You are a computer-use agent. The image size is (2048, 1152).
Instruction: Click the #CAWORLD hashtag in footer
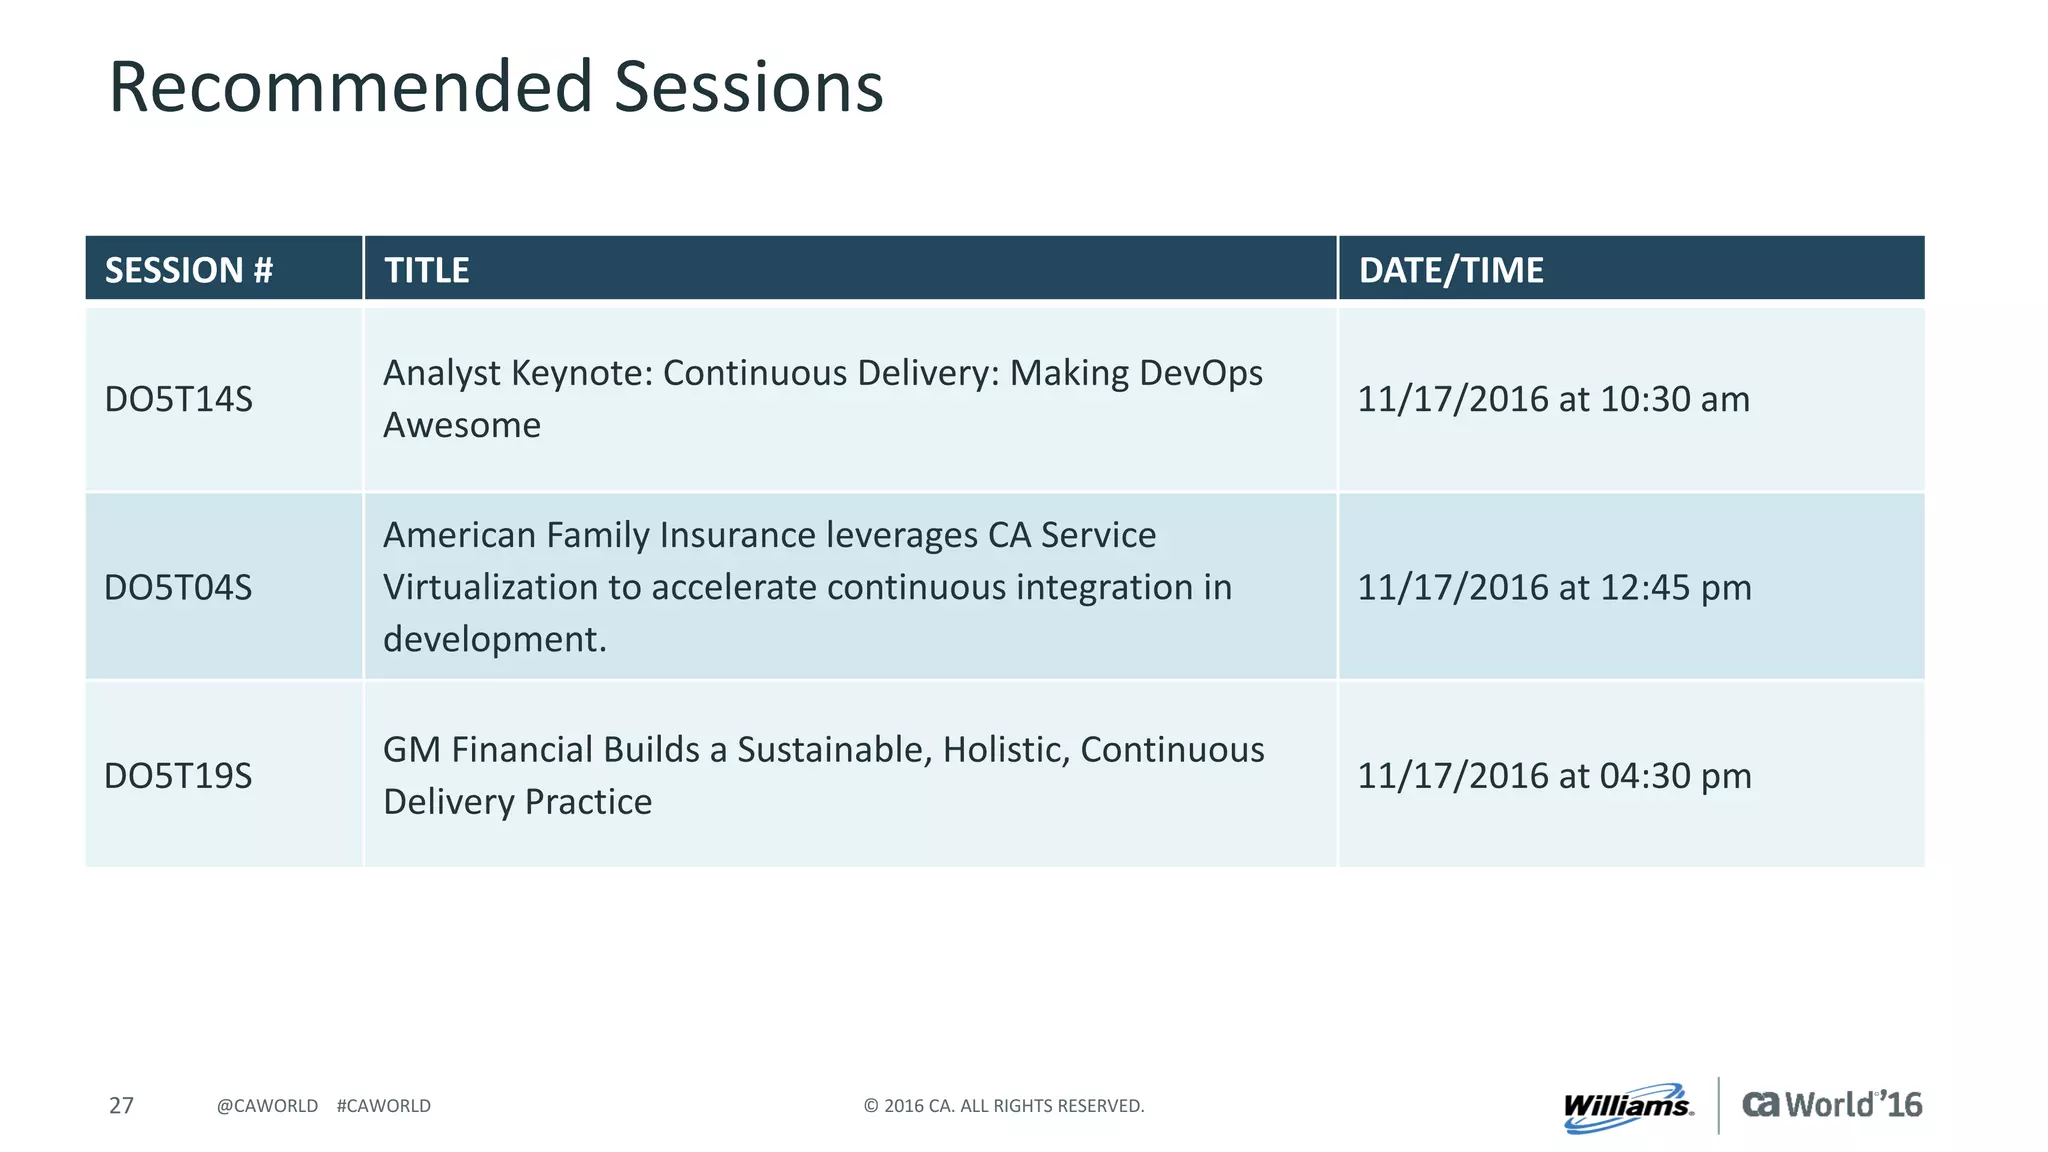[x=384, y=1105]
